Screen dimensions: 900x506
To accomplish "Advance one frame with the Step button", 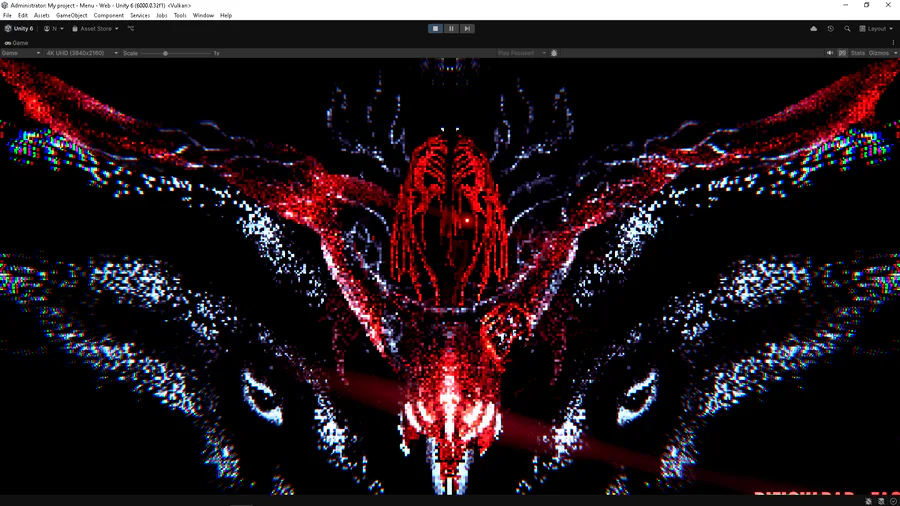I will click(x=467, y=29).
